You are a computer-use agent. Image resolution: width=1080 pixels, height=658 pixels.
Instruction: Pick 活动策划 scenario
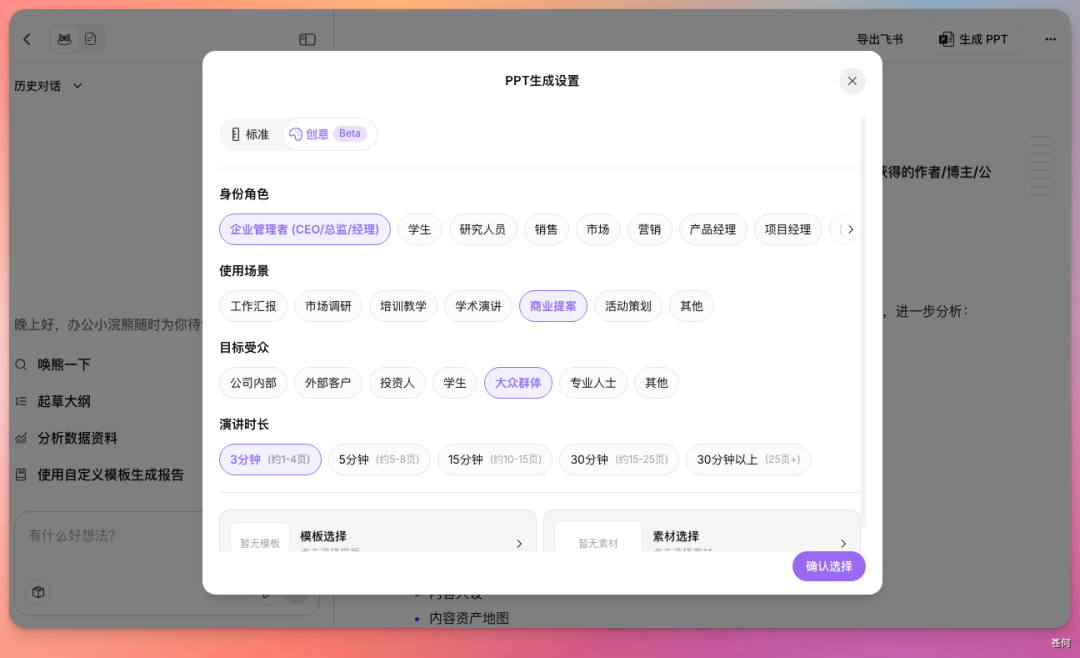click(x=628, y=306)
